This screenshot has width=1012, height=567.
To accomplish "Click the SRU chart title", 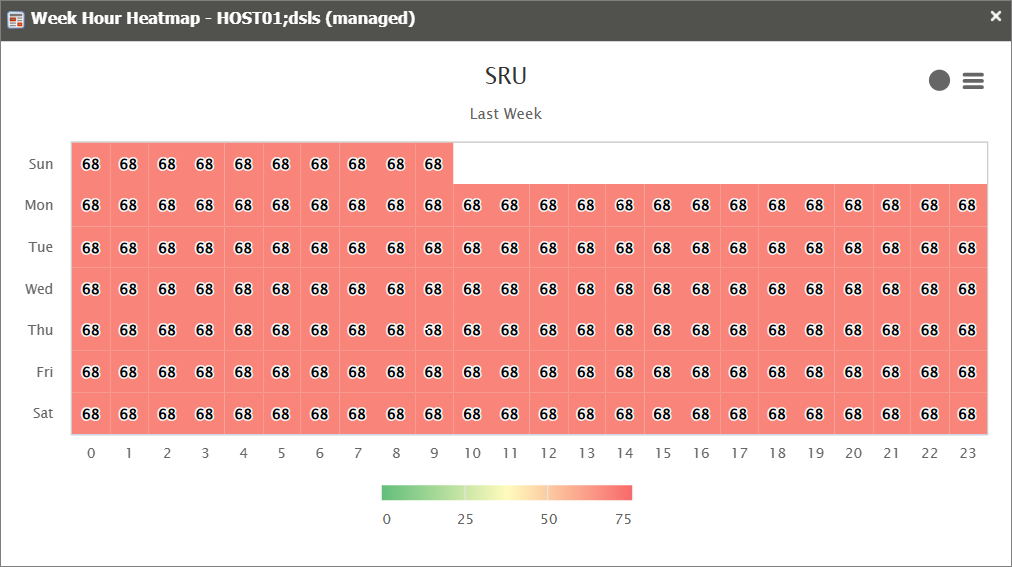I will click(506, 76).
